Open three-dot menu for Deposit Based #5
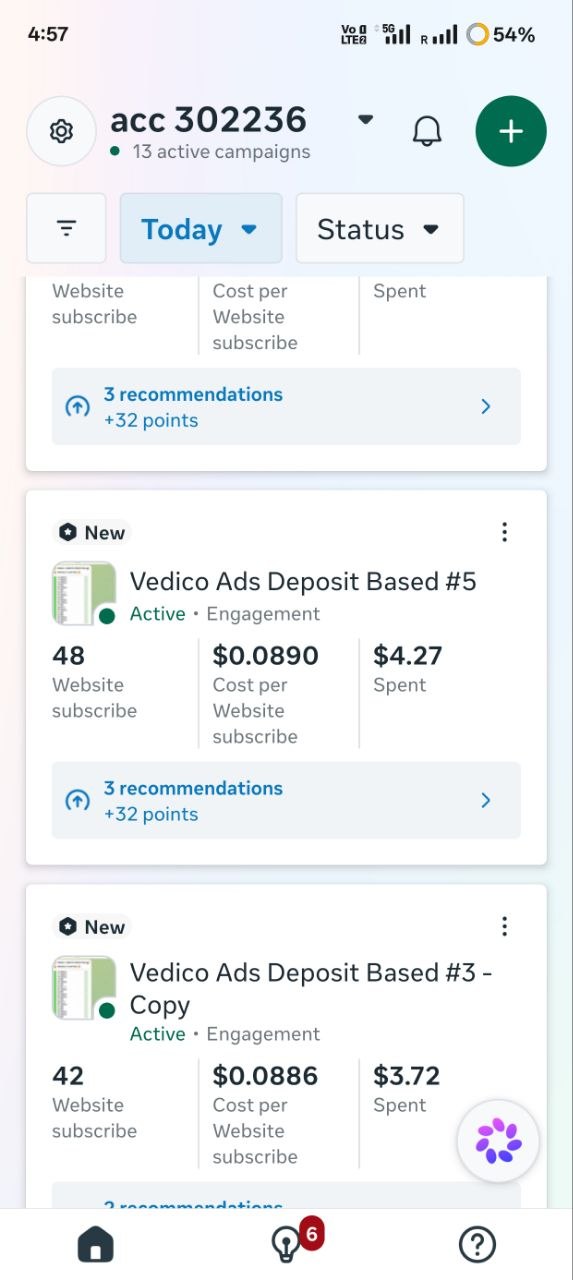Image resolution: width=573 pixels, height=1280 pixels. tap(505, 532)
